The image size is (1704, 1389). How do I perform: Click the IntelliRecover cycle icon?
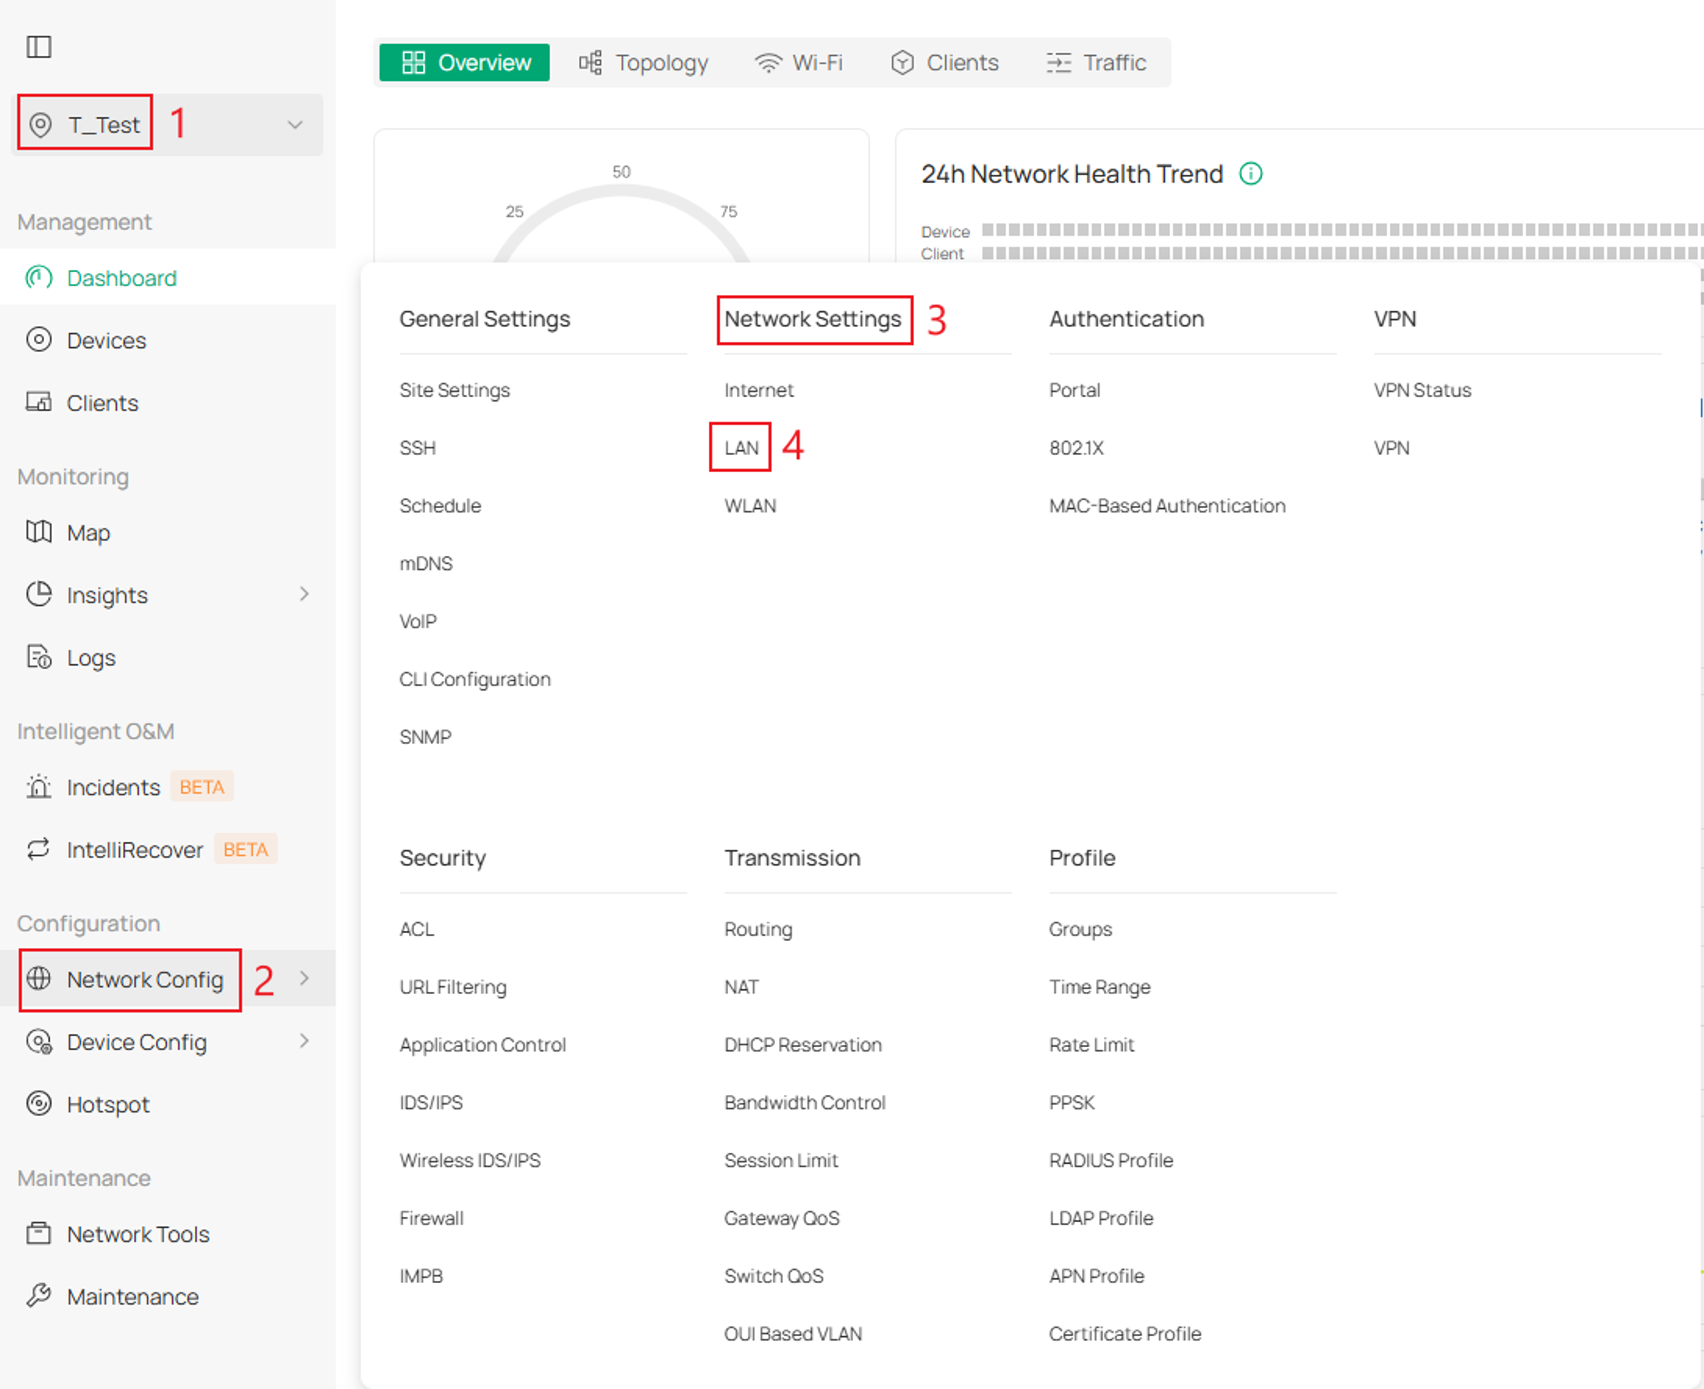coord(39,849)
